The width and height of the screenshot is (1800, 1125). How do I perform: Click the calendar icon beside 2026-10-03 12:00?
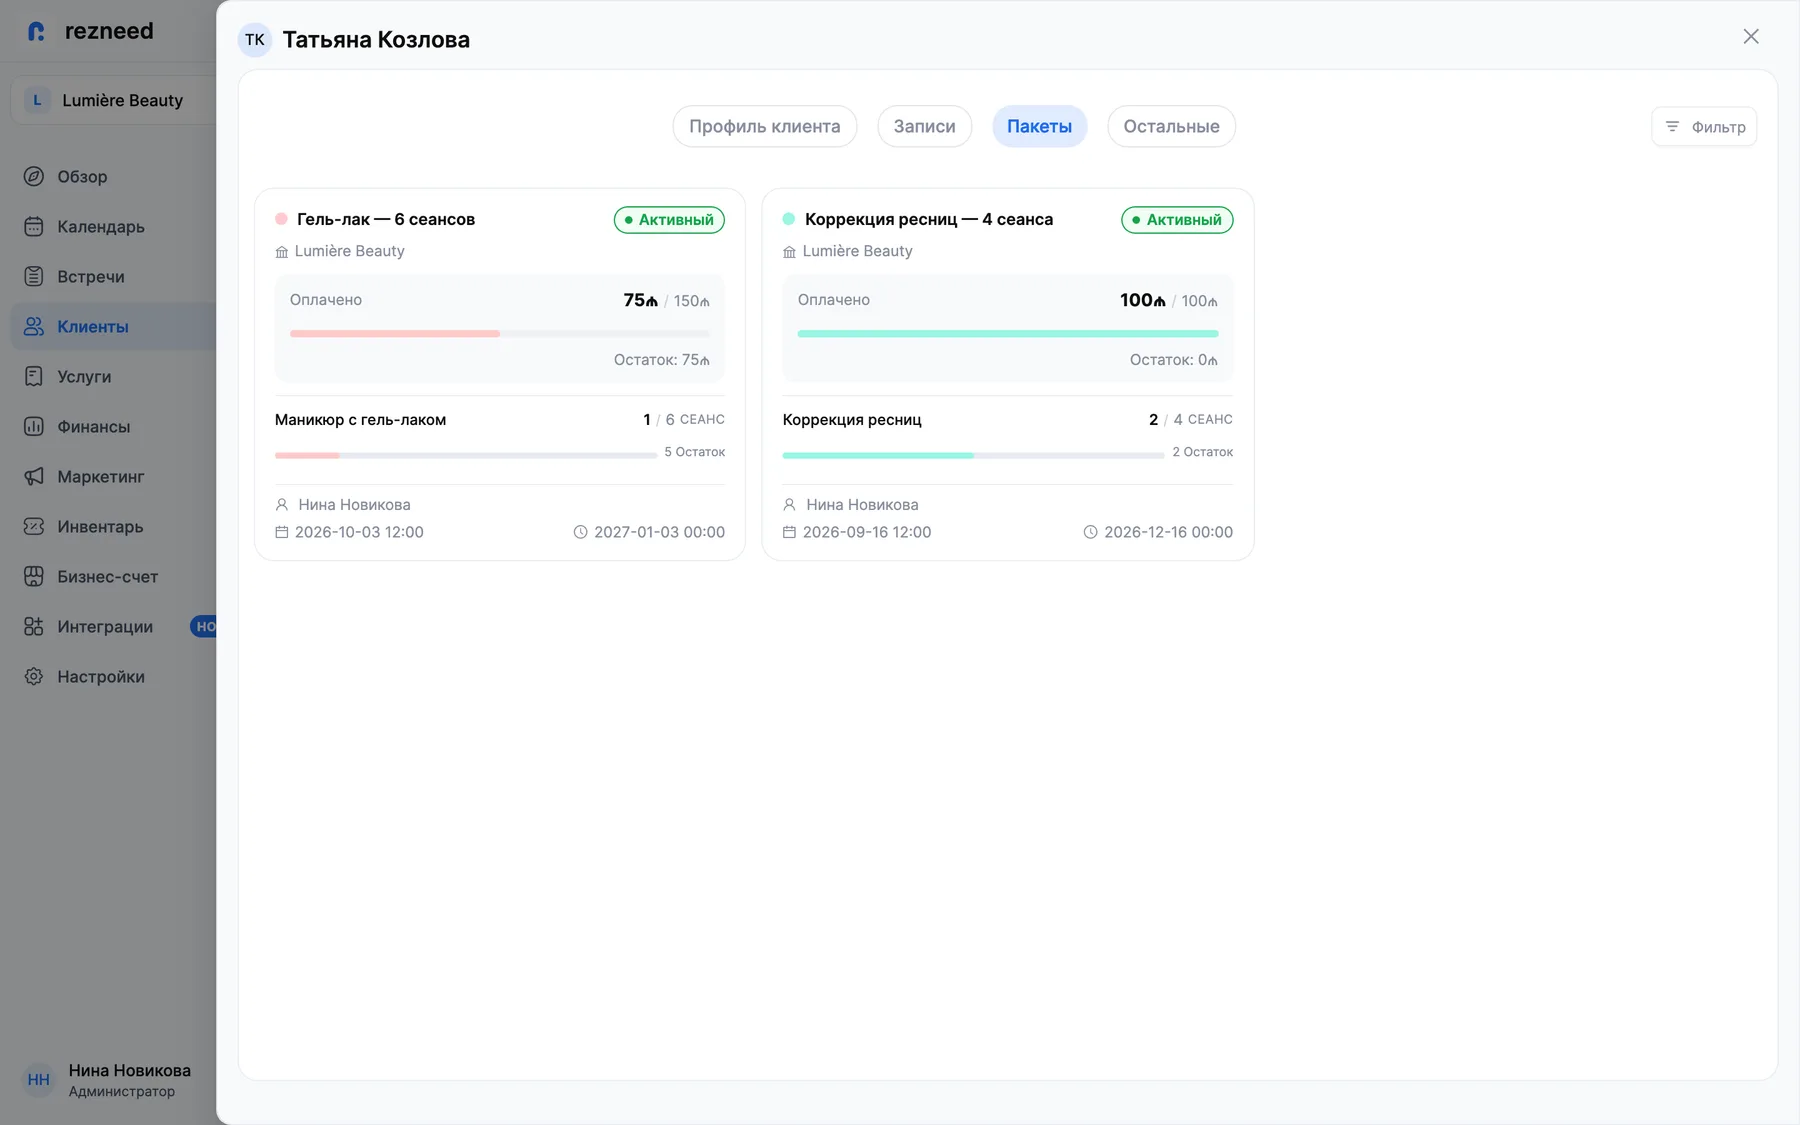(x=282, y=532)
